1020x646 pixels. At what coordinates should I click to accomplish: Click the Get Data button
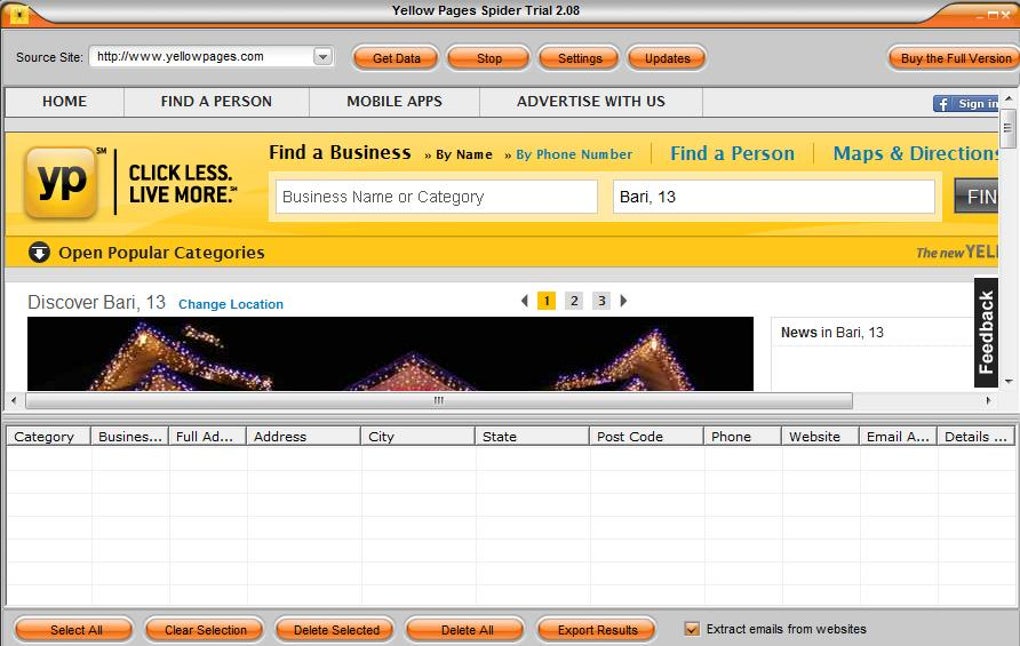click(396, 59)
